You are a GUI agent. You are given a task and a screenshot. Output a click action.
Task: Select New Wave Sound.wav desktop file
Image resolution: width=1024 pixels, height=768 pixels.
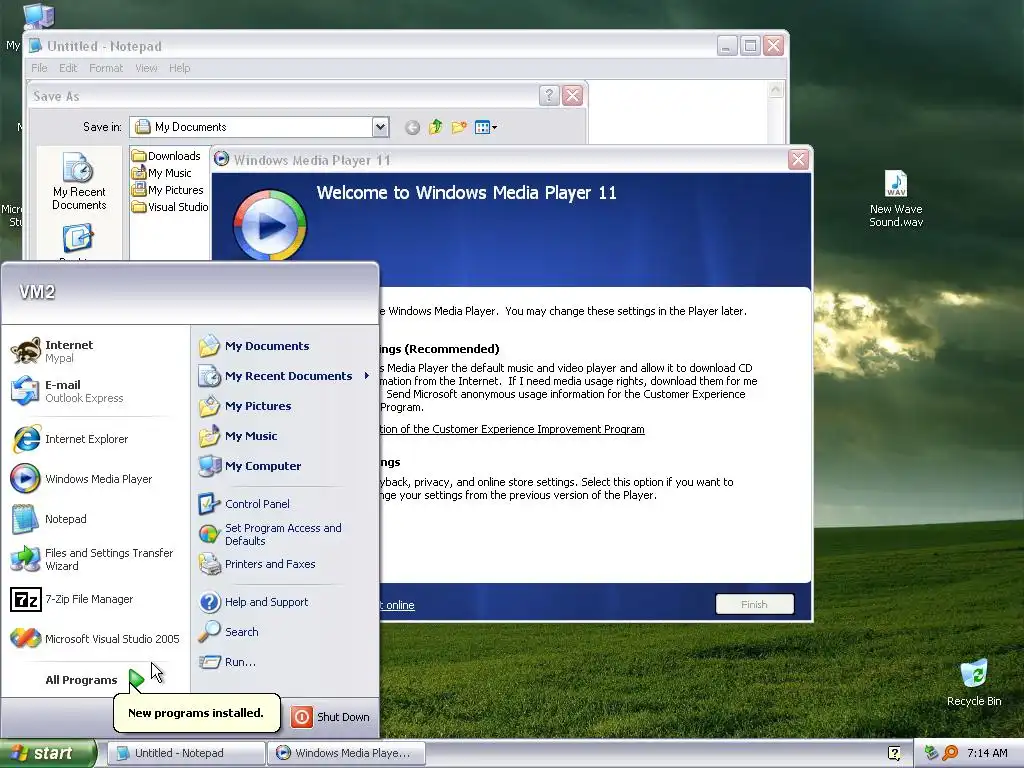pyautogui.click(x=896, y=198)
